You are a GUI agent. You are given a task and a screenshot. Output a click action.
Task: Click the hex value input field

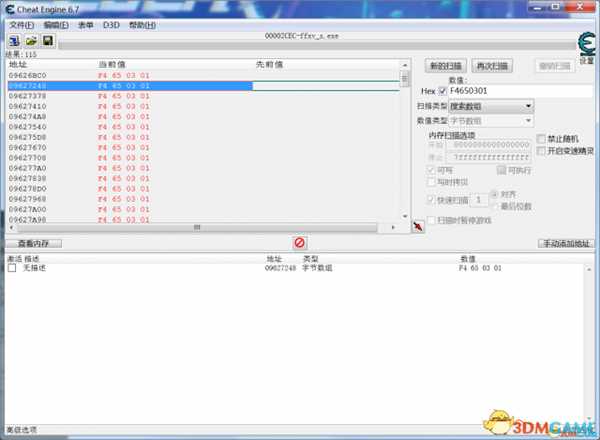click(x=520, y=91)
